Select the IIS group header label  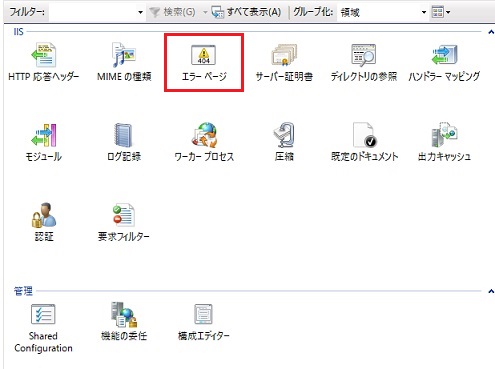pyautogui.click(x=18, y=32)
